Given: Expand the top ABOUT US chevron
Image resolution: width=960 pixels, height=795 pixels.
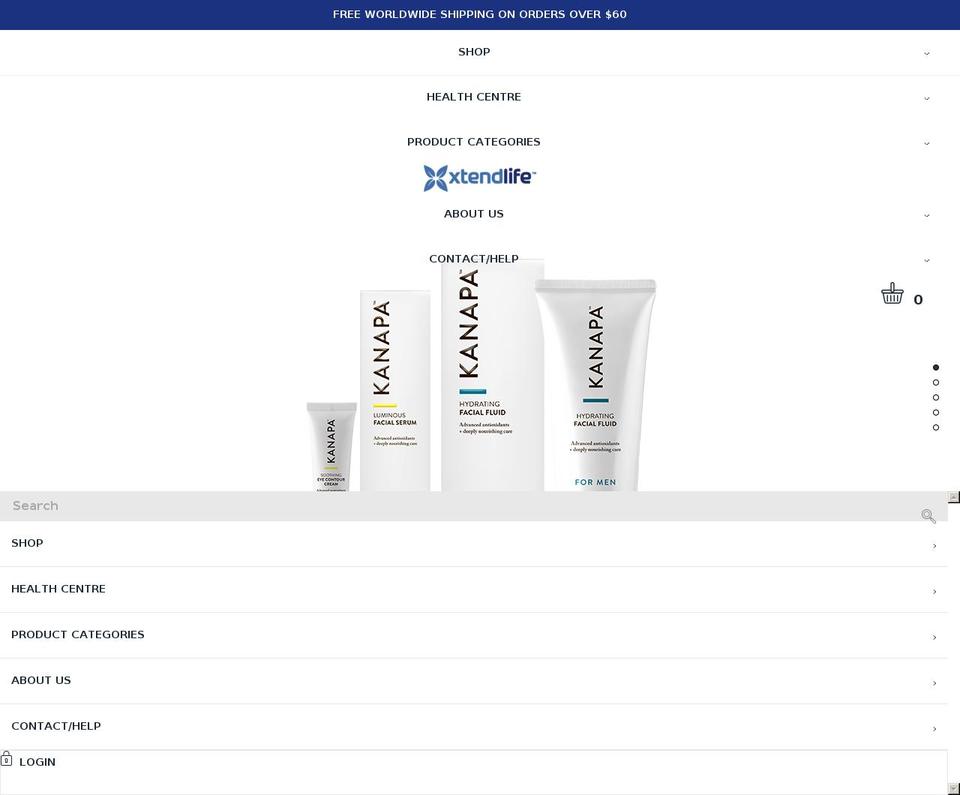Looking at the screenshot, I should (x=926, y=215).
